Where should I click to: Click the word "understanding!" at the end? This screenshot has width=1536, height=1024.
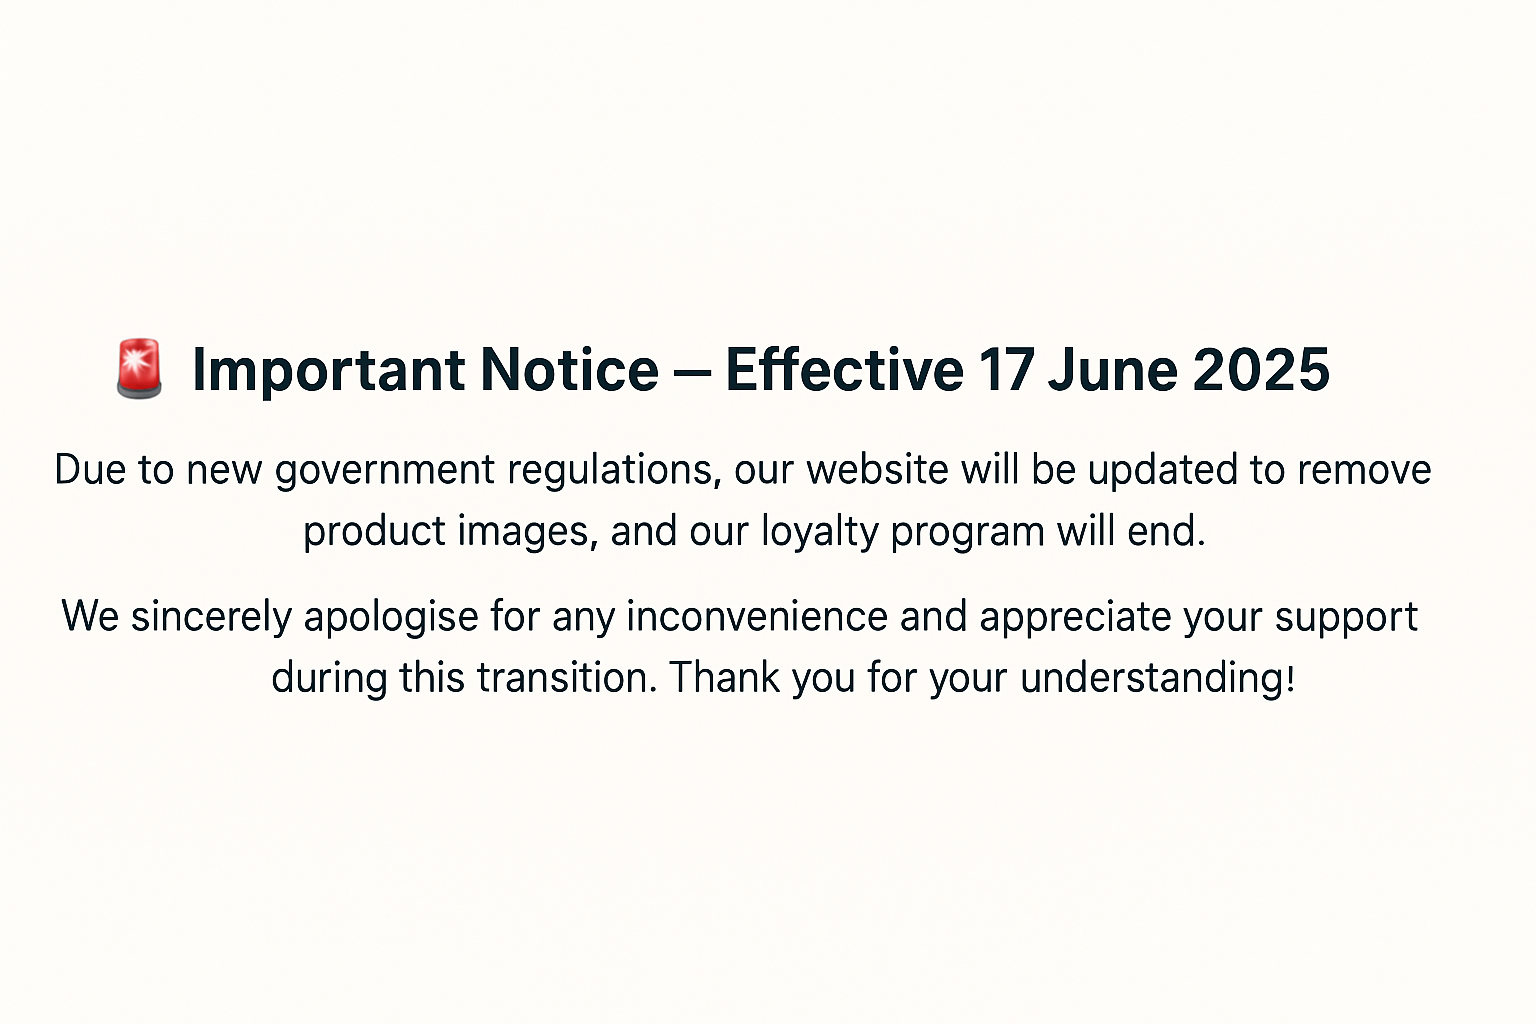tap(1158, 678)
